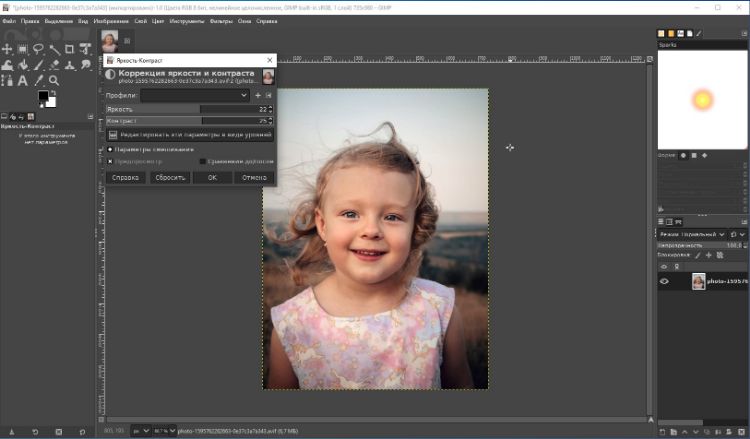
Task: Open the Profiles dropdown
Action: tap(195, 95)
